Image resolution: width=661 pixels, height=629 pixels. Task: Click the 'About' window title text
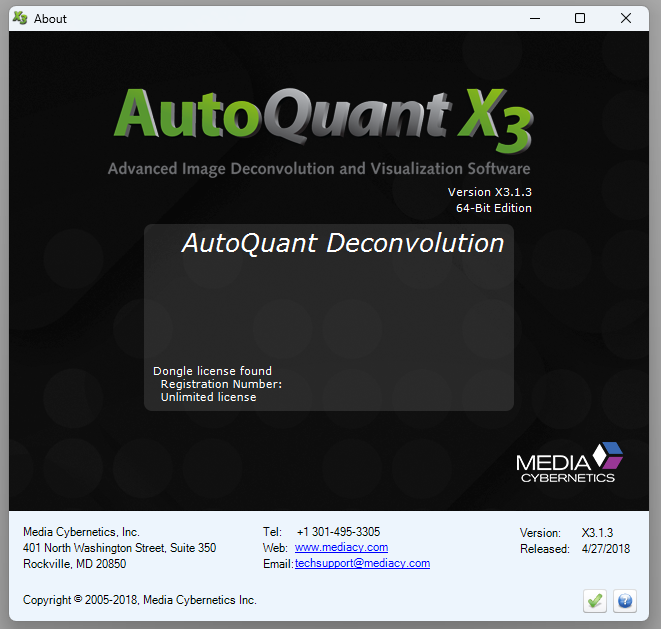click(x=50, y=19)
